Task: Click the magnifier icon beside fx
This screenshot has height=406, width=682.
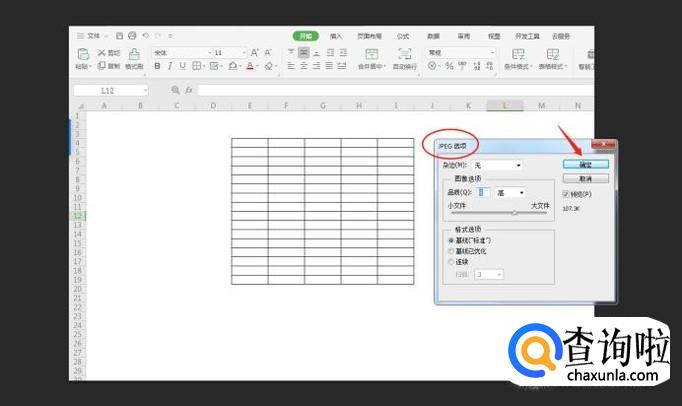Action: click(x=175, y=90)
